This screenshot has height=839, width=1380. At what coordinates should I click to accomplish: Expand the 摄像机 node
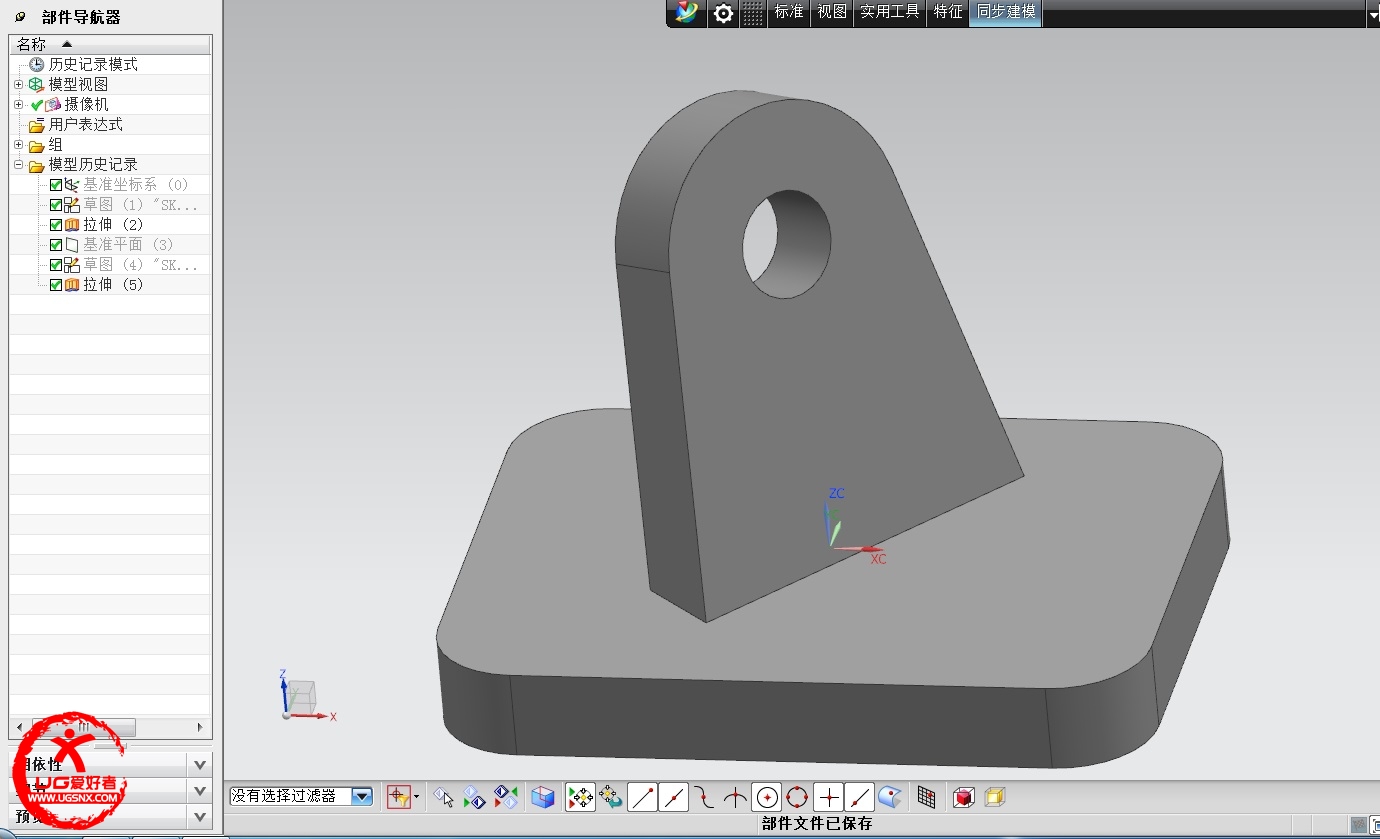18,104
